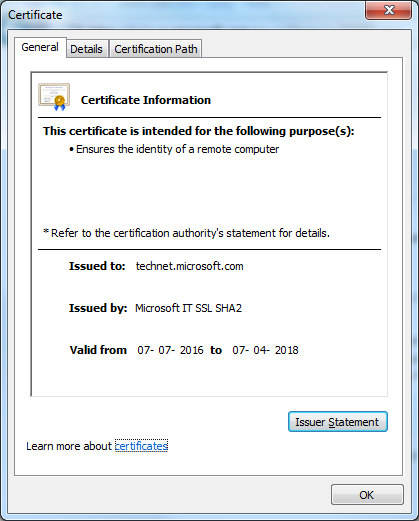Click the Issued by label

click(98, 308)
